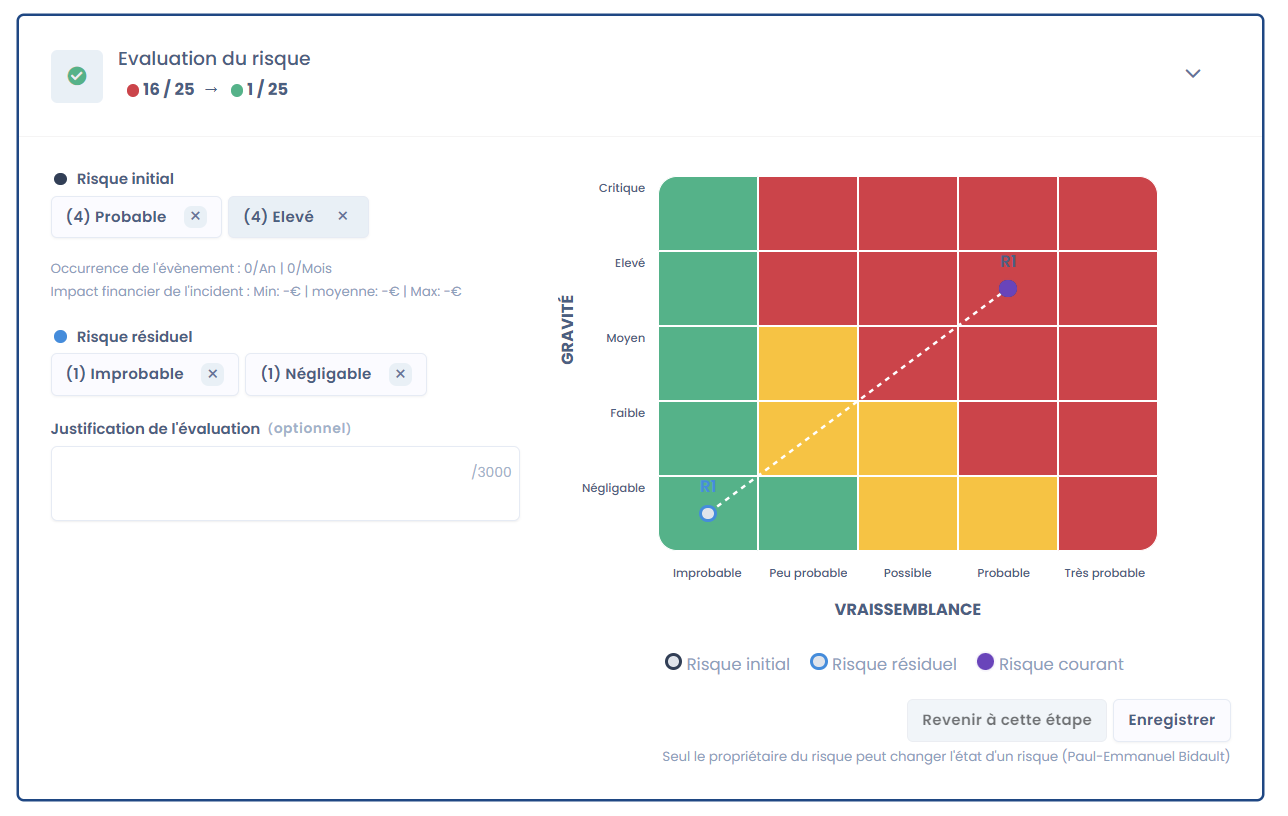This screenshot has width=1288, height=816.
Task: Open the (1) Négligable residual selector
Action: tap(336, 374)
